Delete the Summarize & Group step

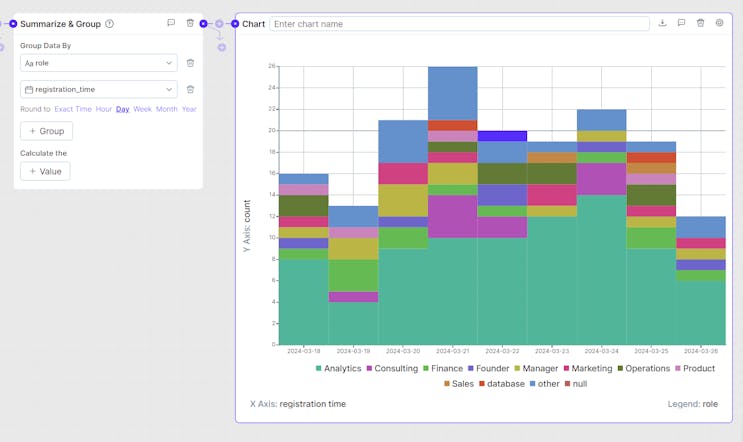190,23
